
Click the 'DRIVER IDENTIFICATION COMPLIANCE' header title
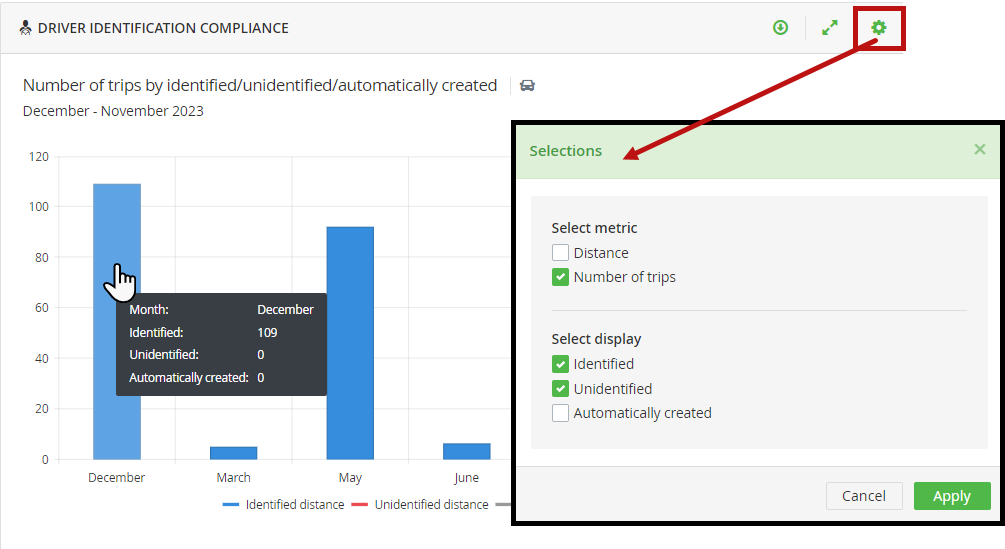coord(163,28)
